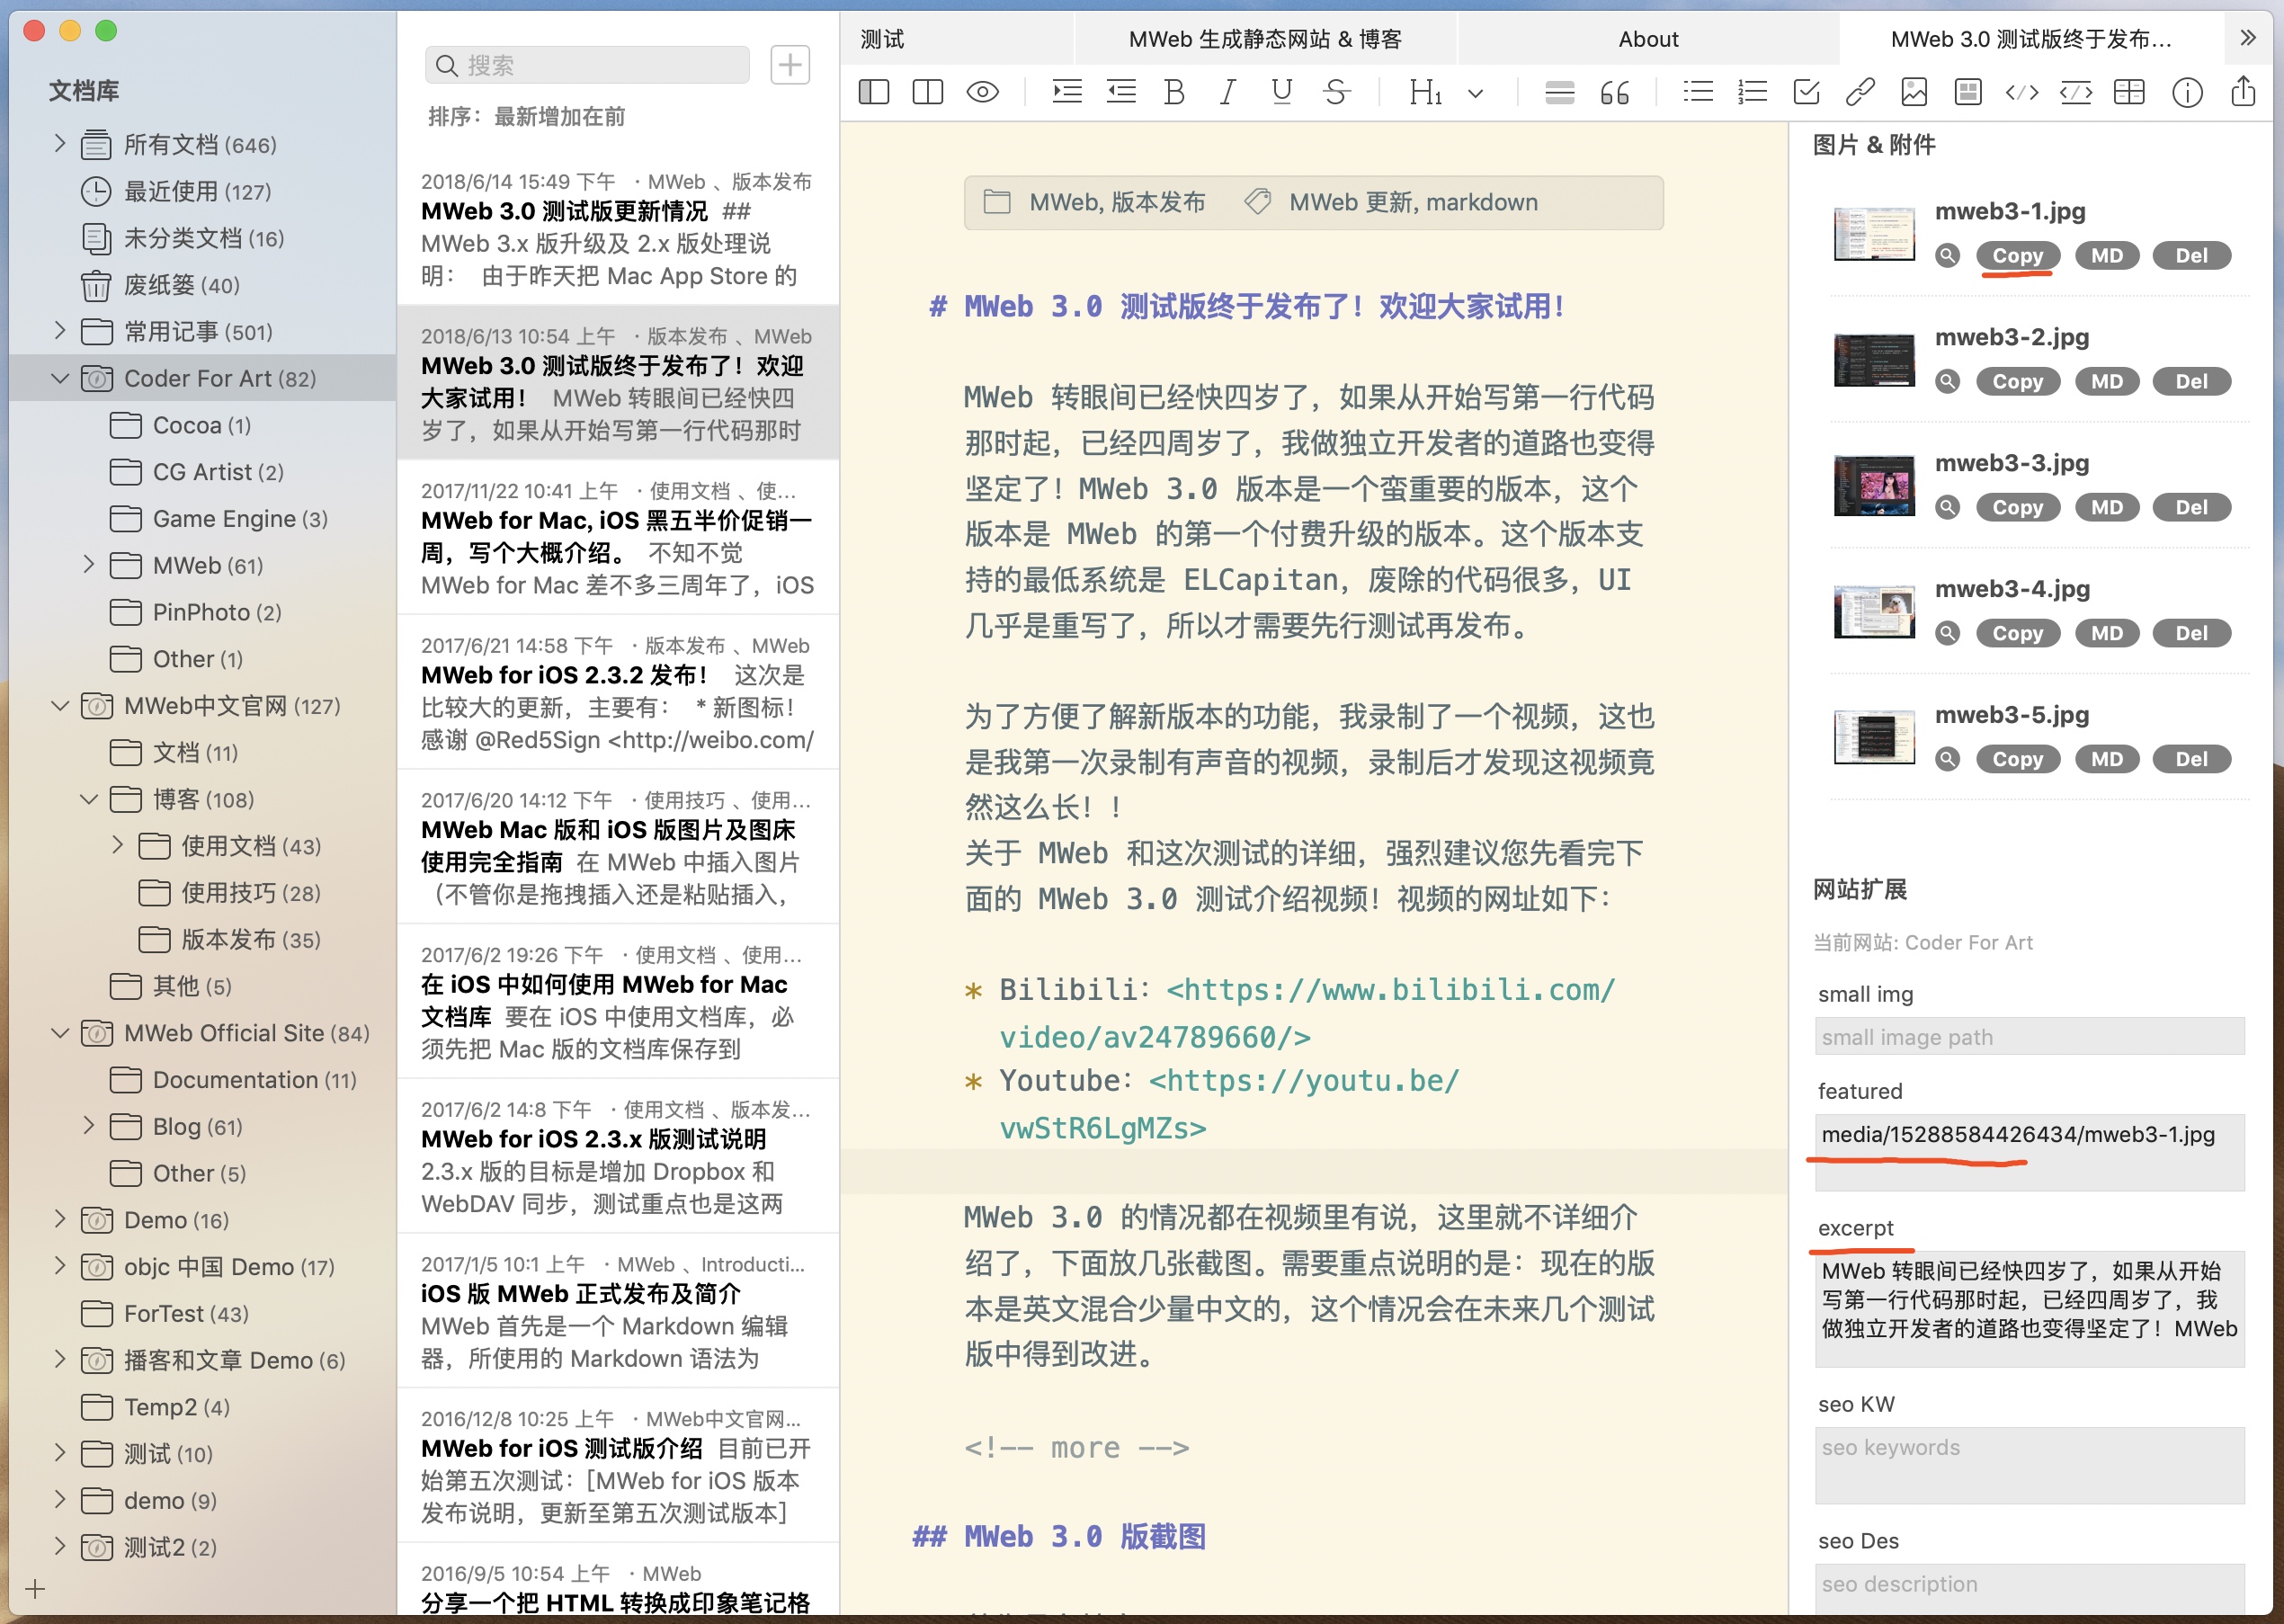Viewport: 2284px width, 1624px height.
Task: Click the mweb3-3.jpg thumbnail
Action: 1873,485
